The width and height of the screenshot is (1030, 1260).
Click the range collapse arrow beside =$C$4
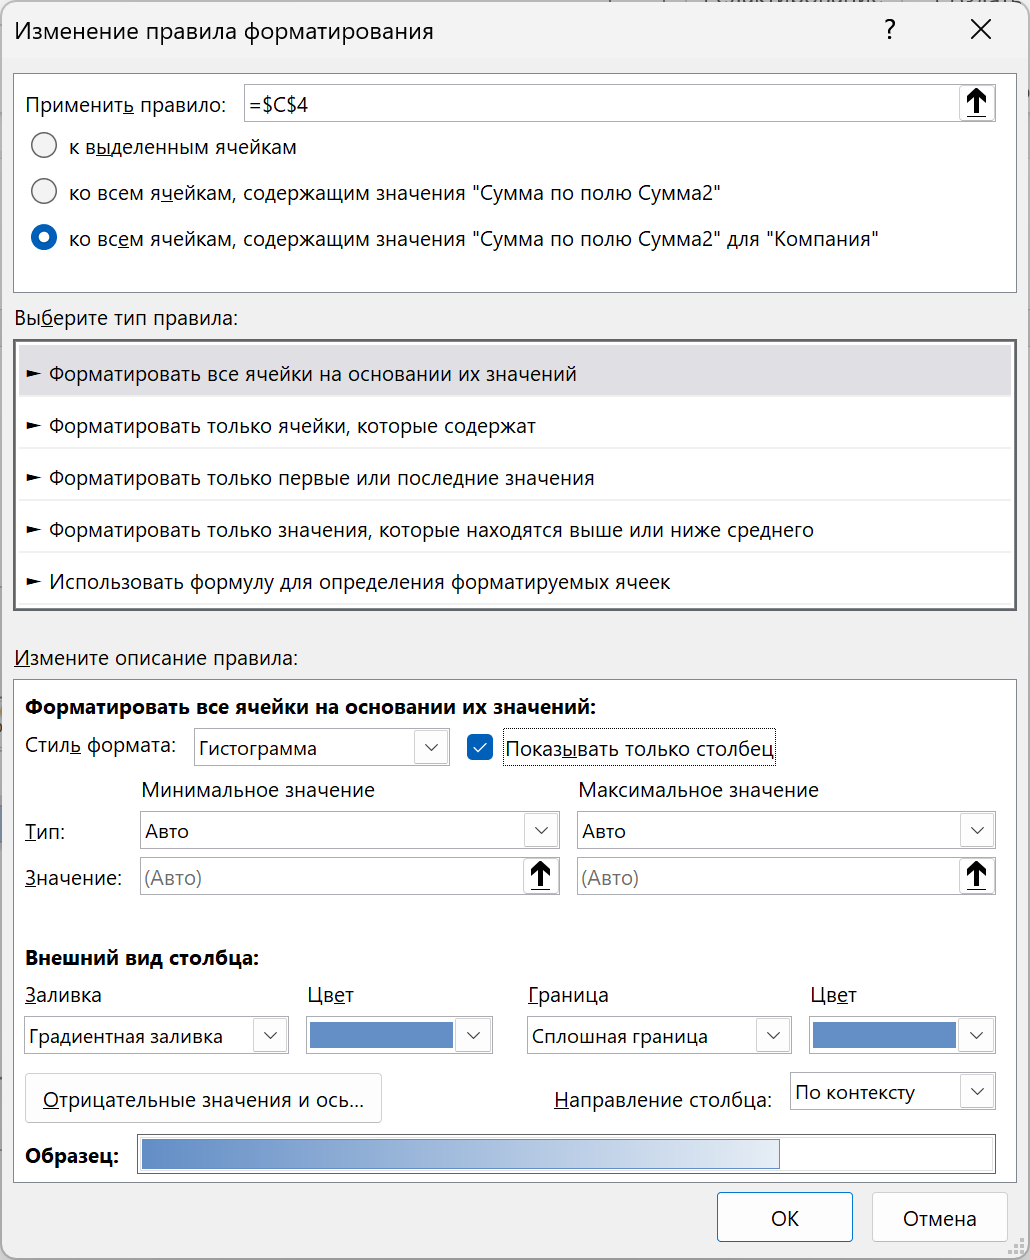pos(976,103)
